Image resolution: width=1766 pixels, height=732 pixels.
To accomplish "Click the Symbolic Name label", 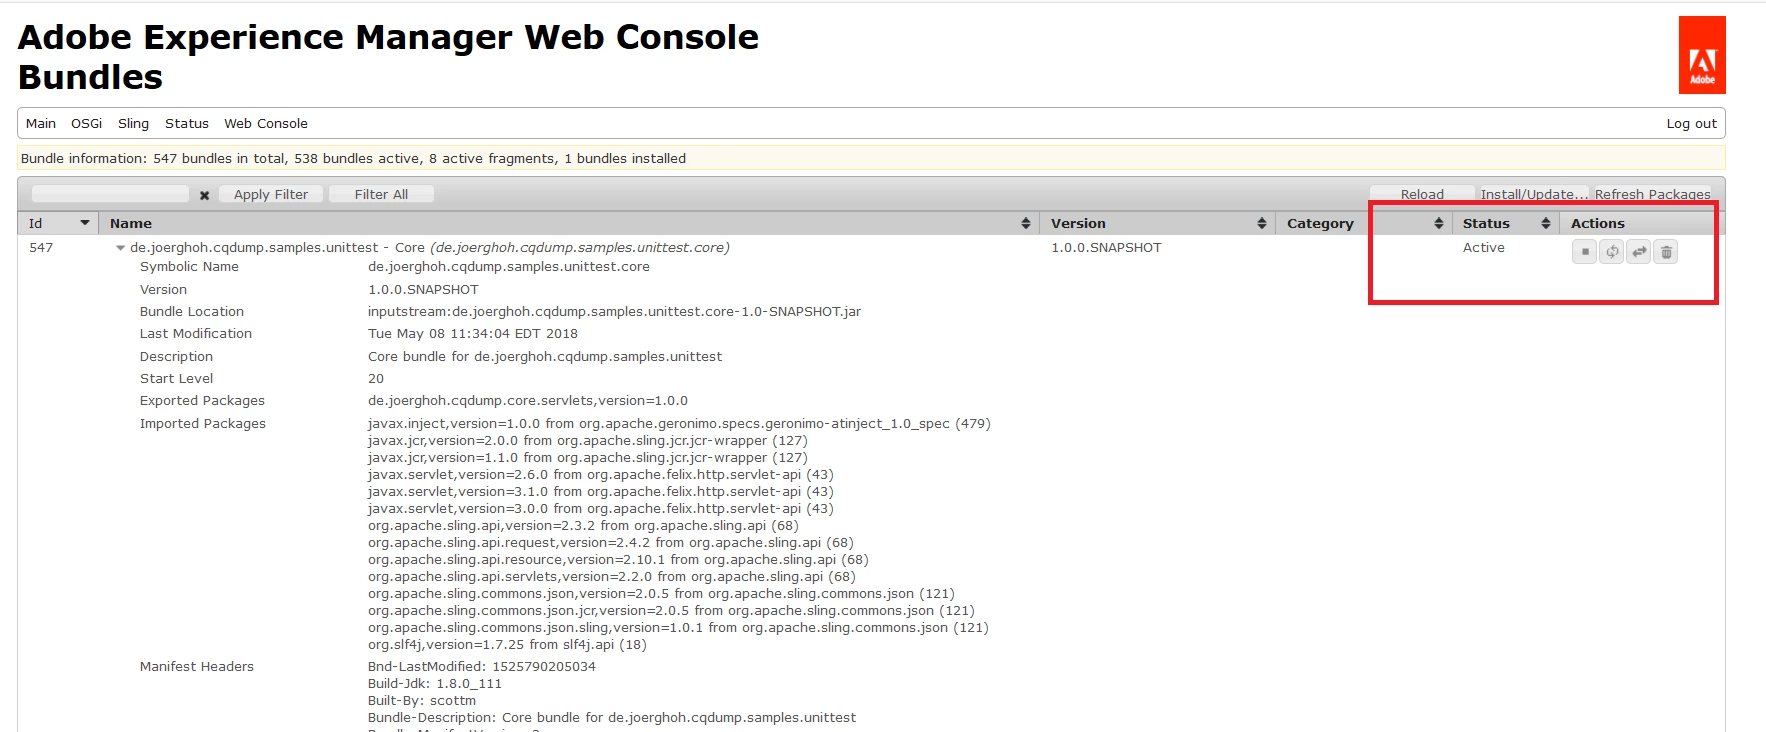I will pos(189,266).
